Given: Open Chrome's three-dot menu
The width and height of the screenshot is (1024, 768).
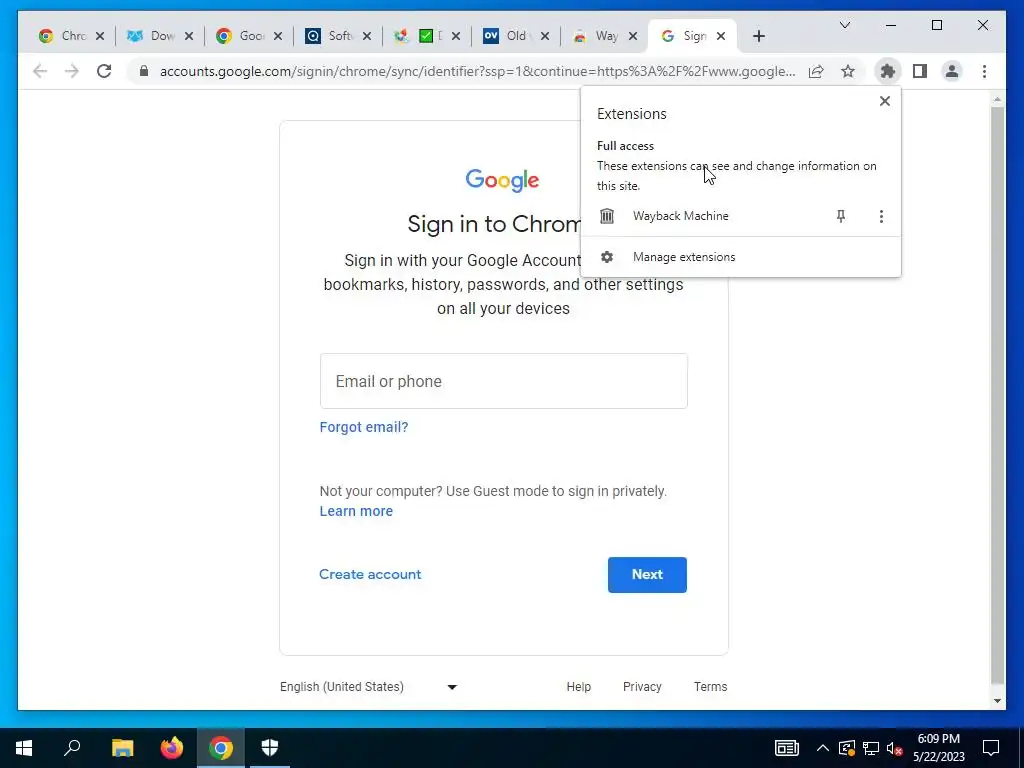Looking at the screenshot, I should point(984,71).
